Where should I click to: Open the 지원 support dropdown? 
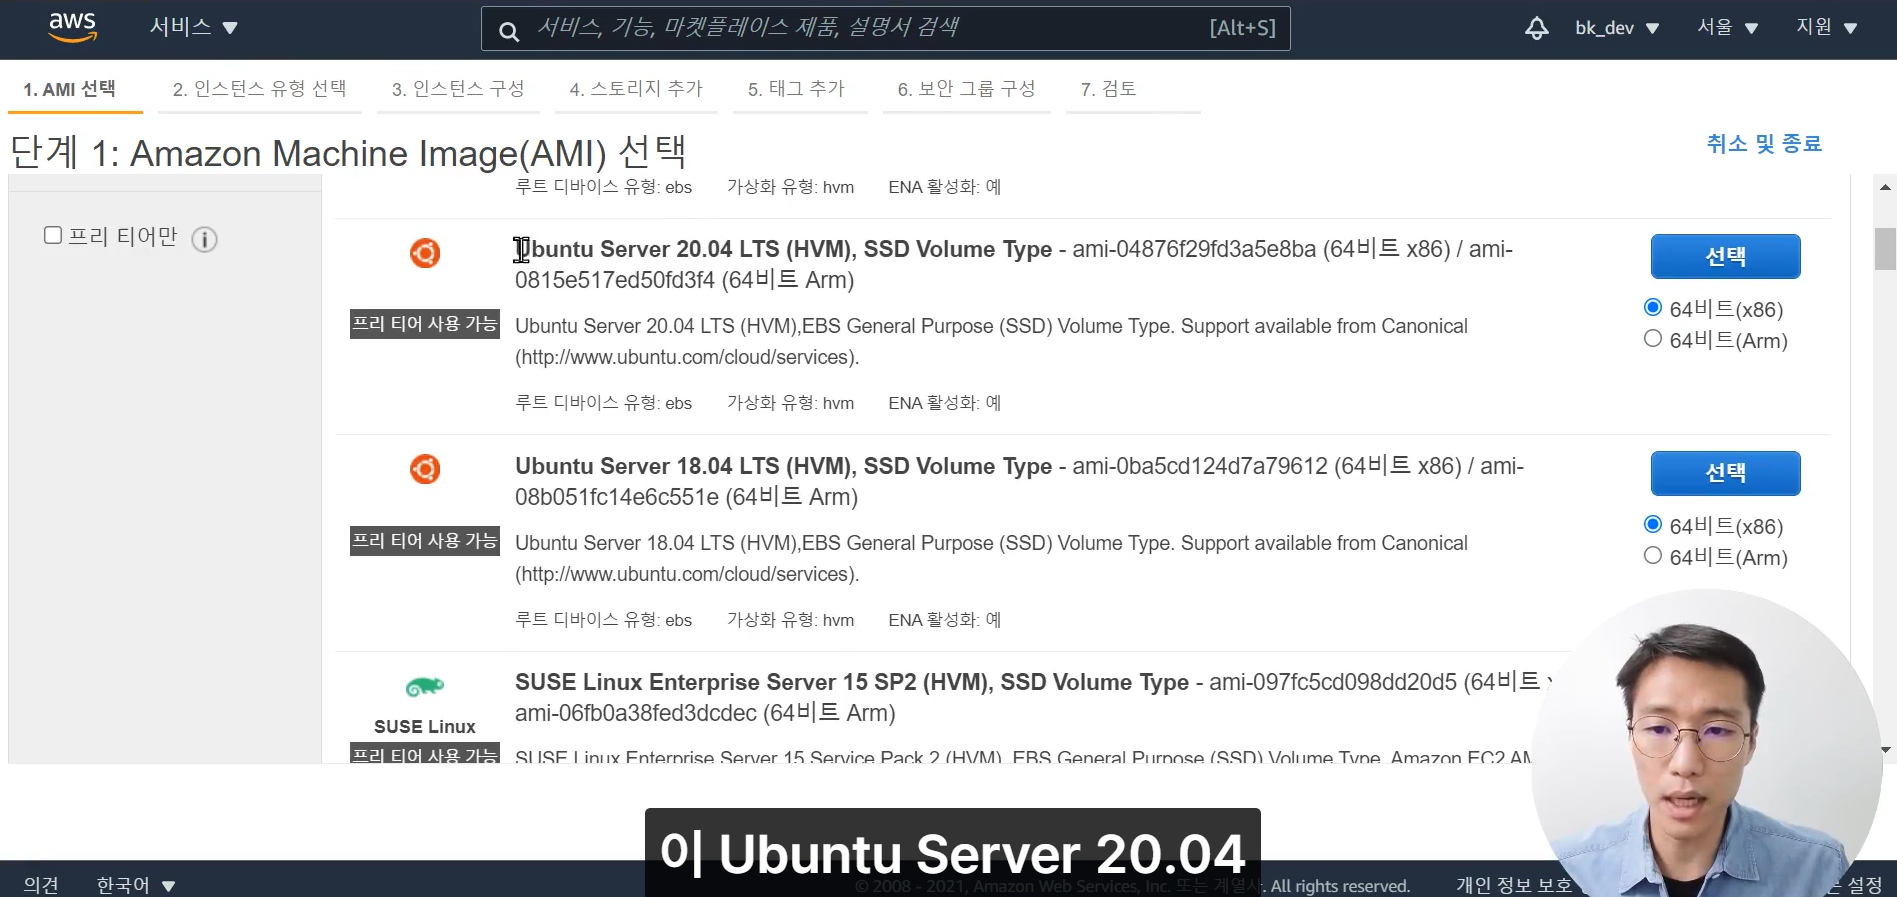tap(1827, 27)
